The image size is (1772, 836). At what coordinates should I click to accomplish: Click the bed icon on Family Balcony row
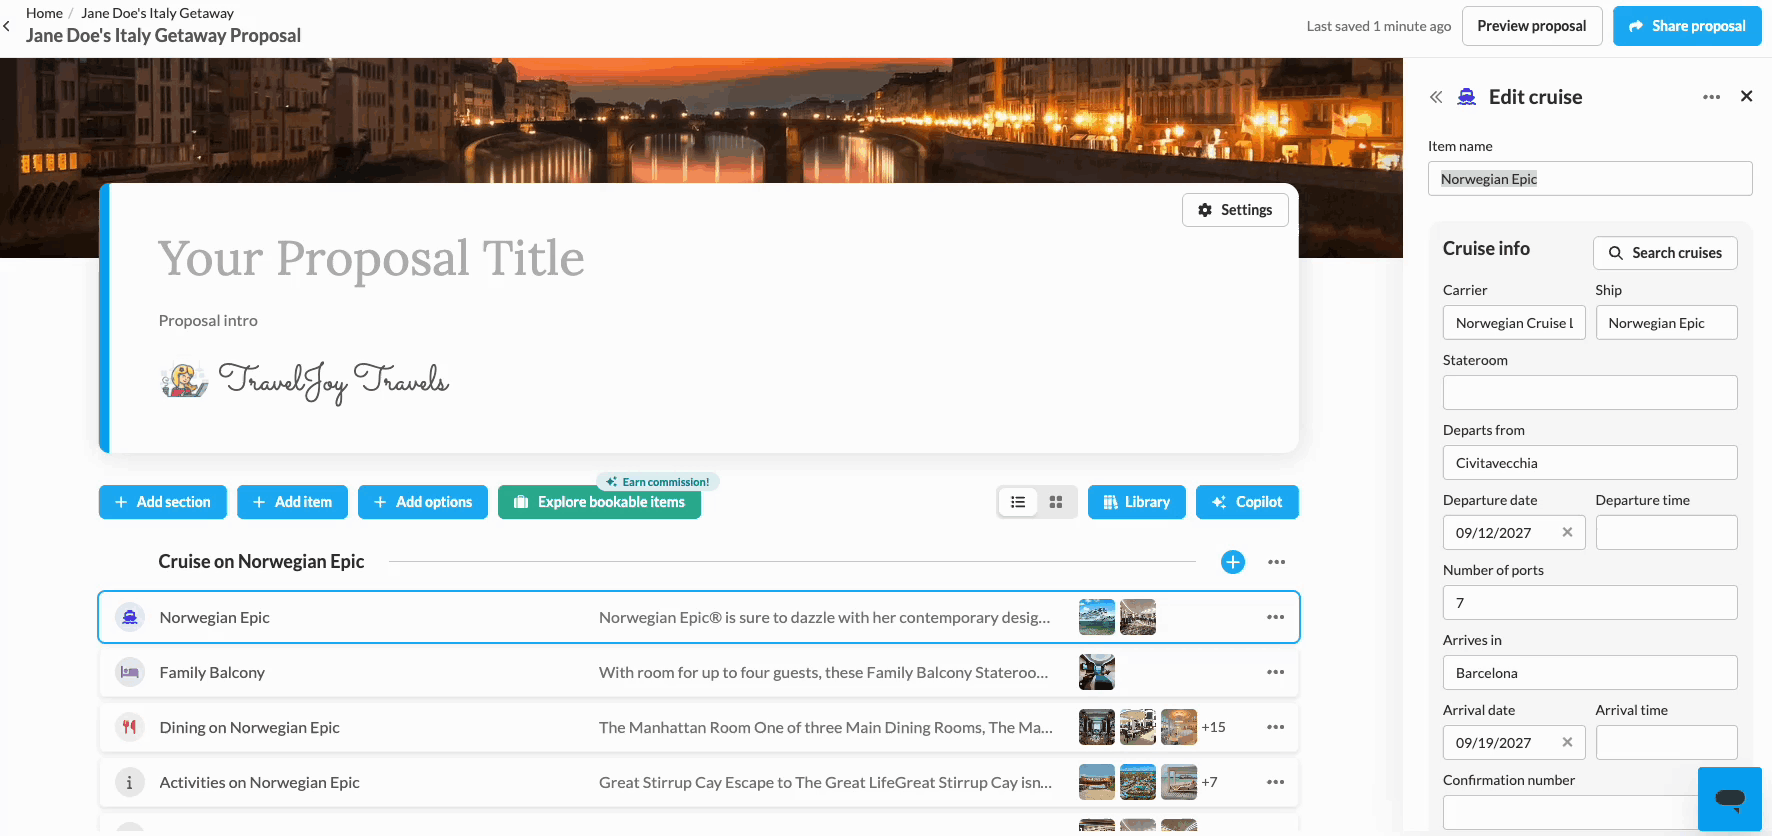click(x=130, y=672)
